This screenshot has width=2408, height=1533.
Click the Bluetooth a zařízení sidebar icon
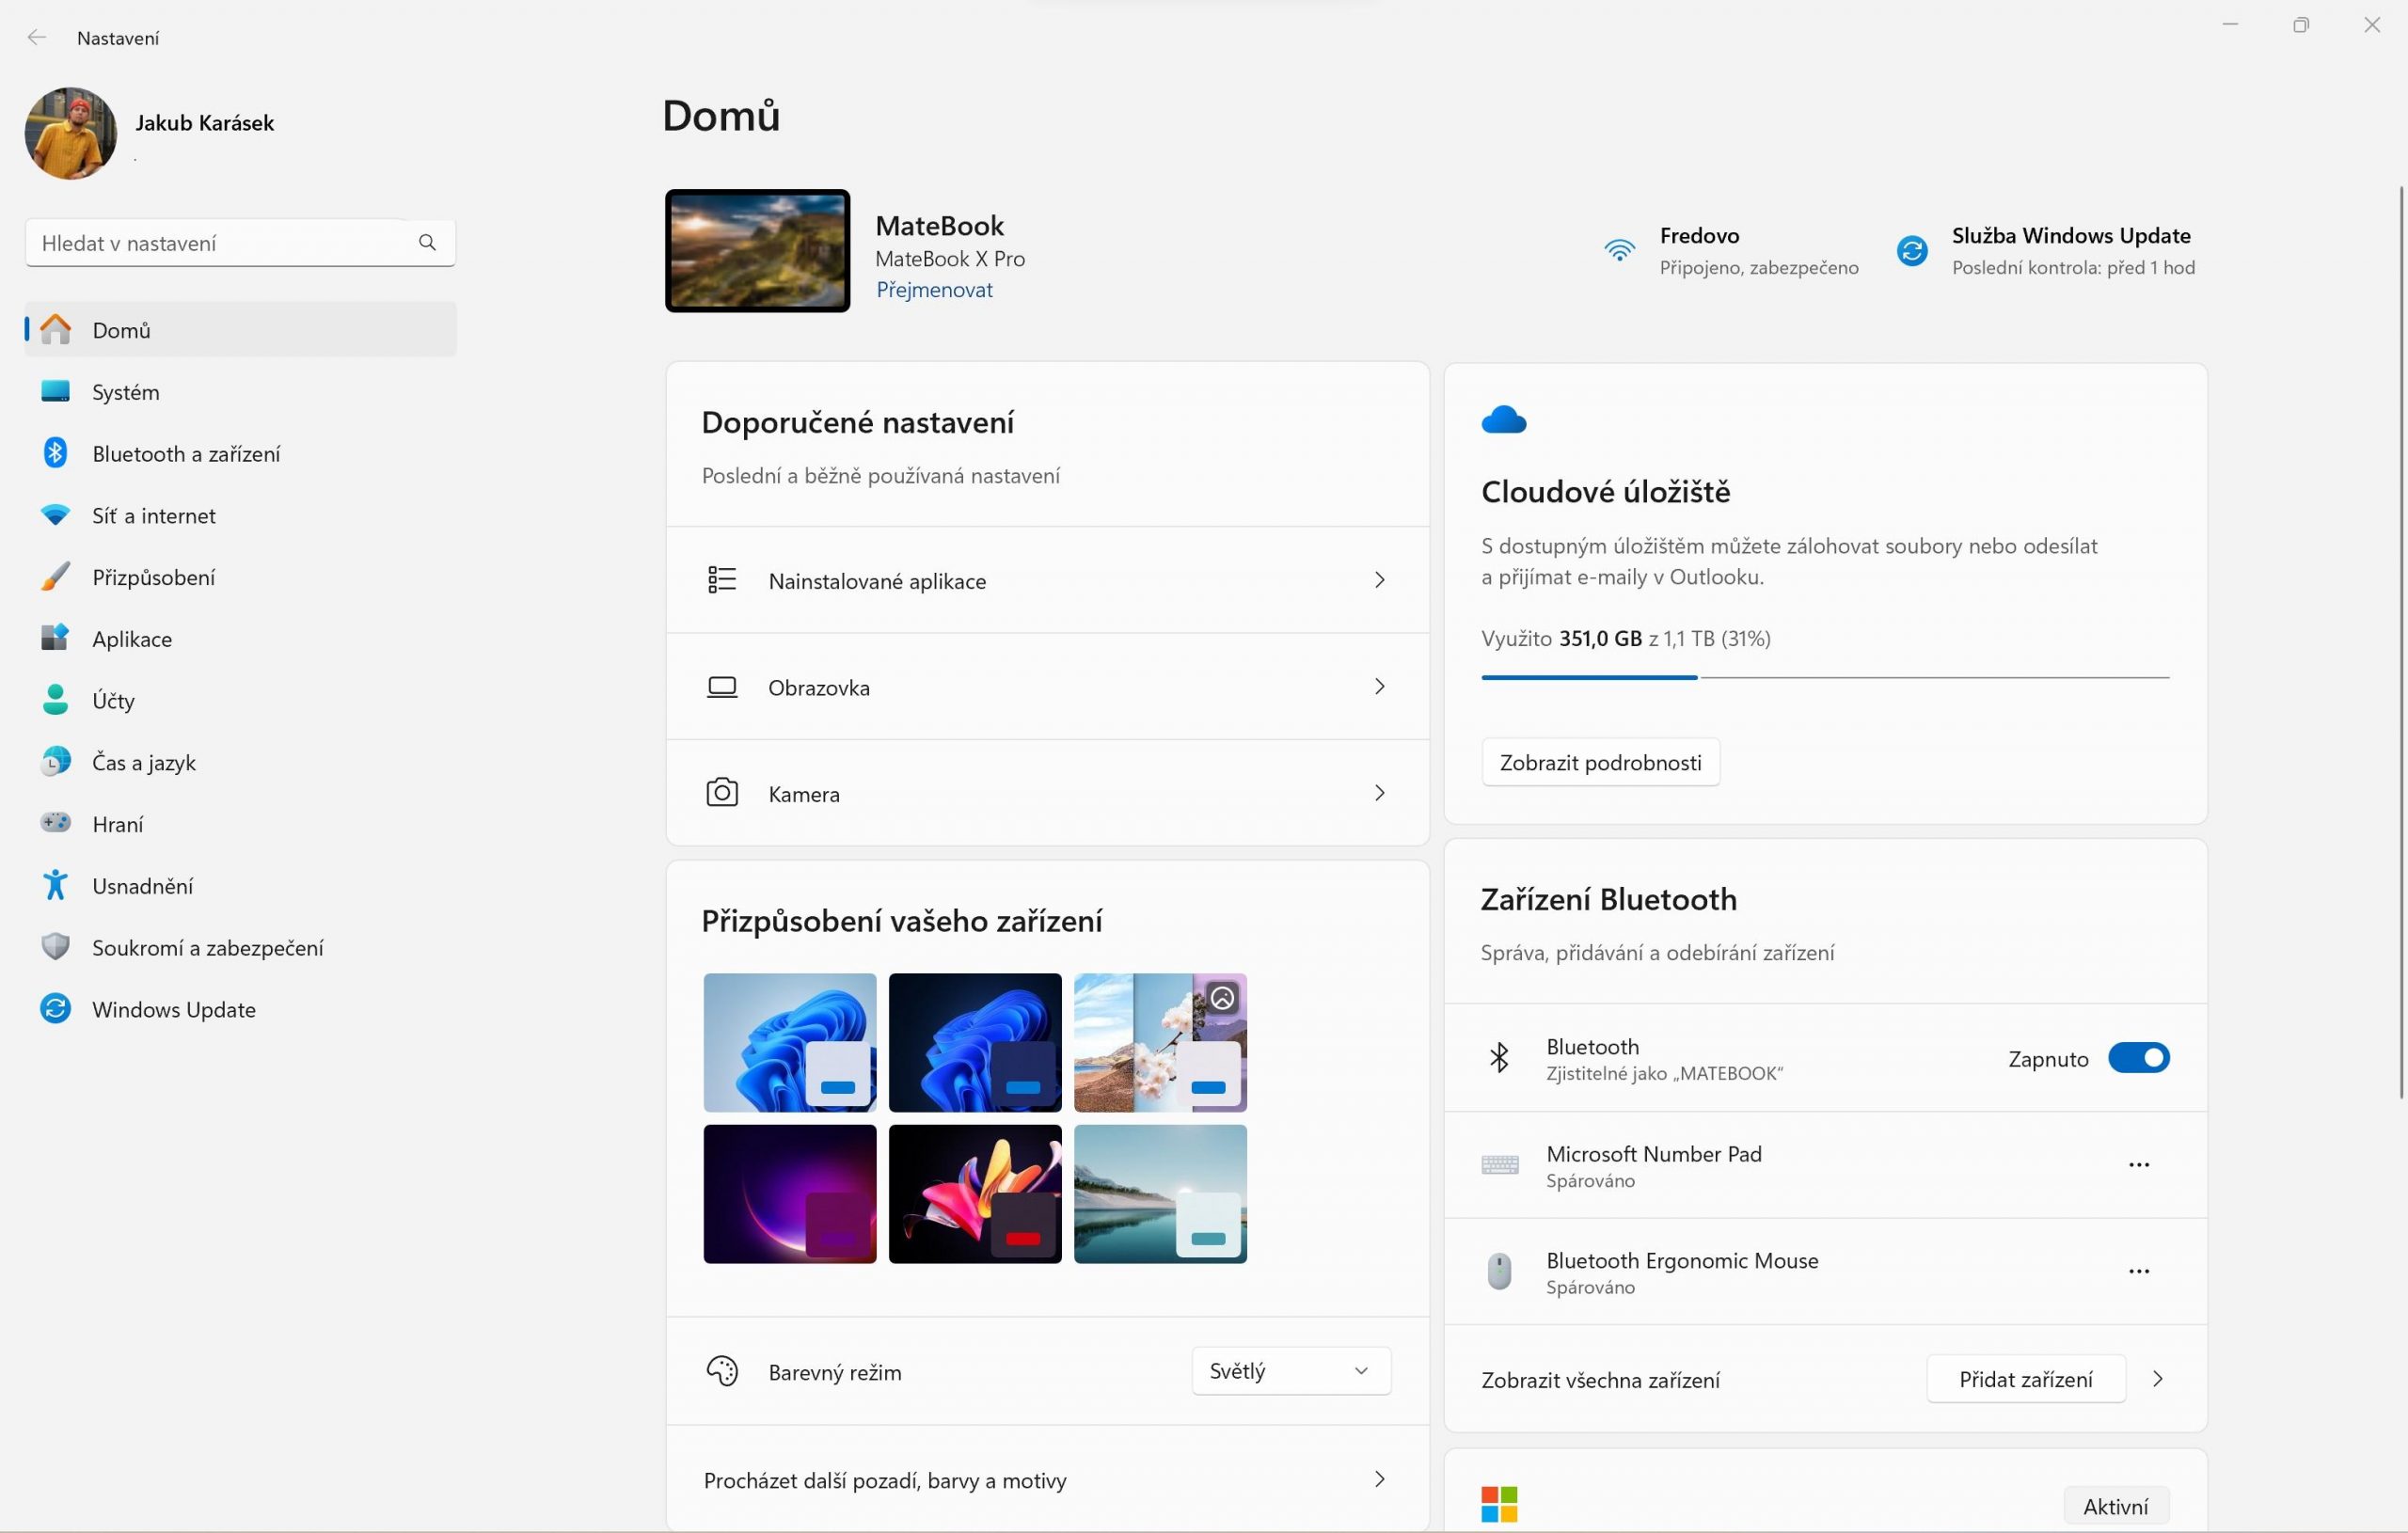tap(55, 453)
